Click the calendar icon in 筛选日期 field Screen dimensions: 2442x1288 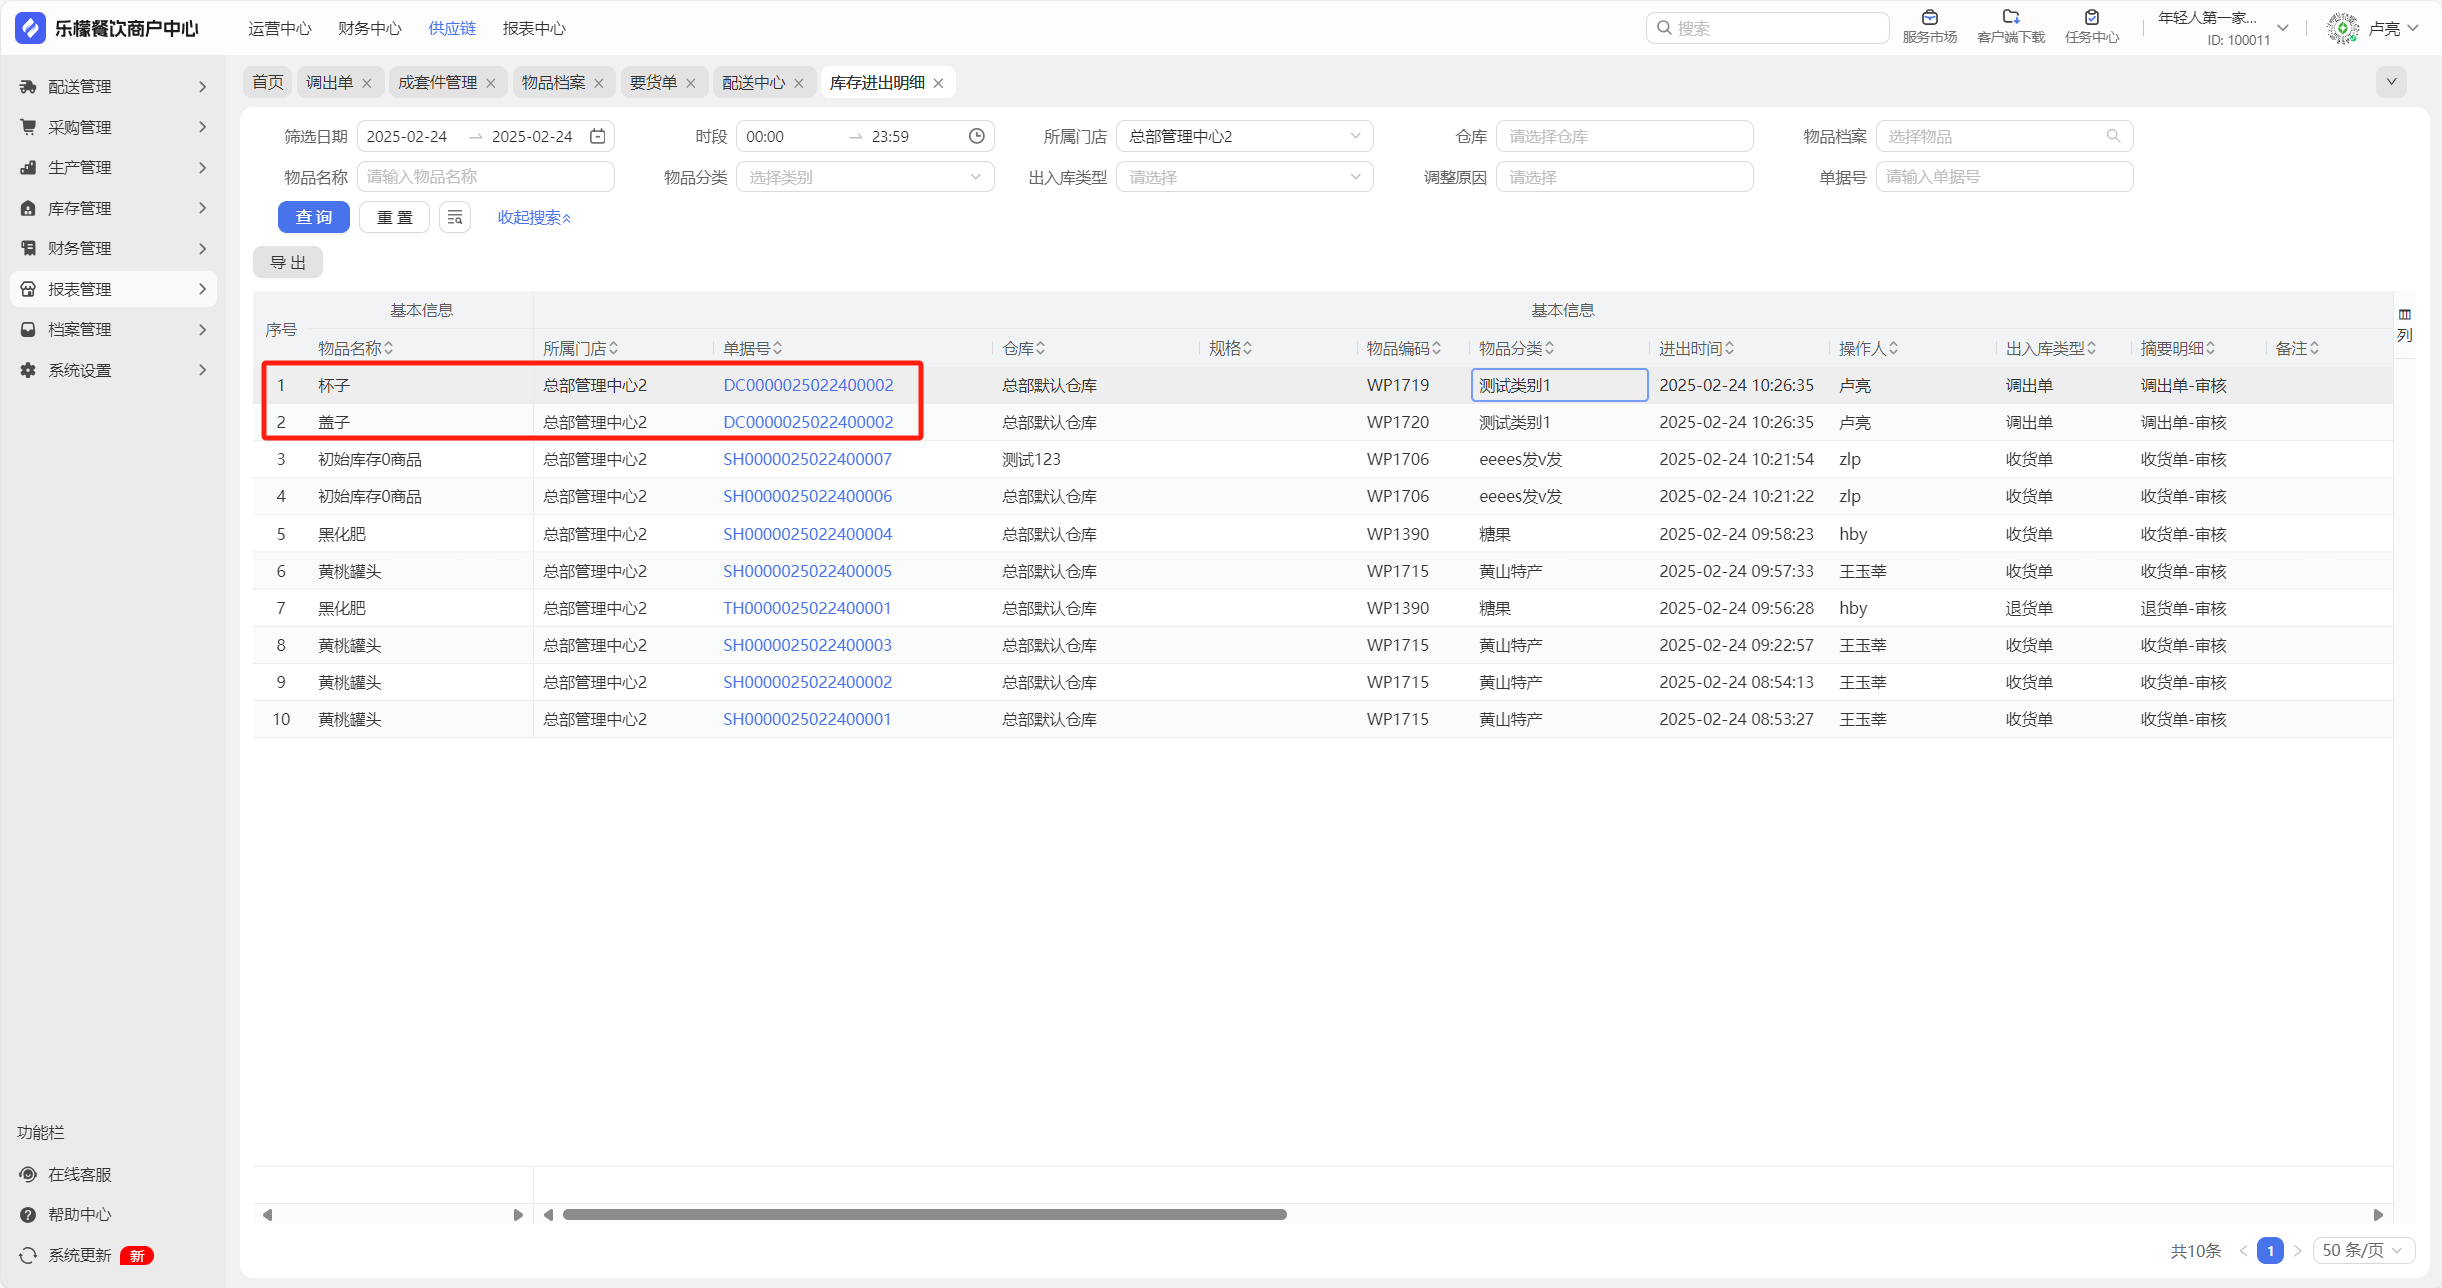pos(598,136)
